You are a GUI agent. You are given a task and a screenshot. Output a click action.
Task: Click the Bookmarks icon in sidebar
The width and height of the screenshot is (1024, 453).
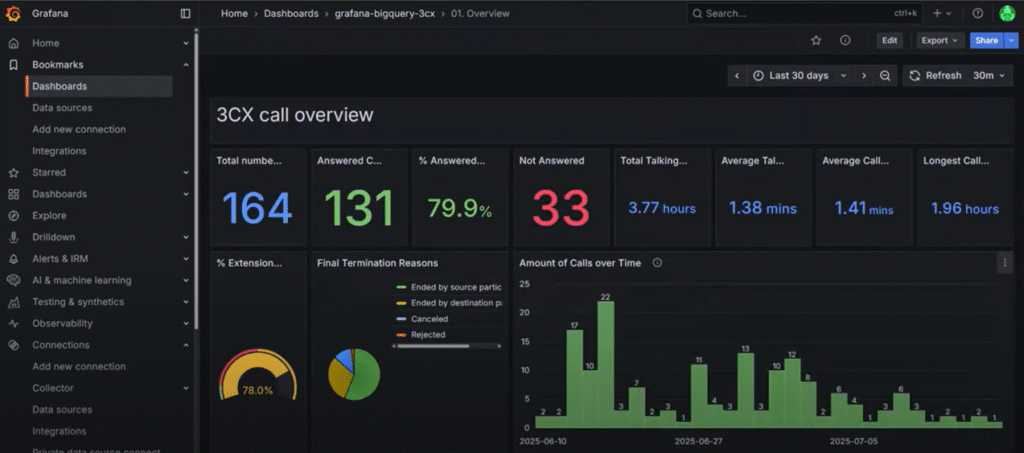[x=13, y=65]
